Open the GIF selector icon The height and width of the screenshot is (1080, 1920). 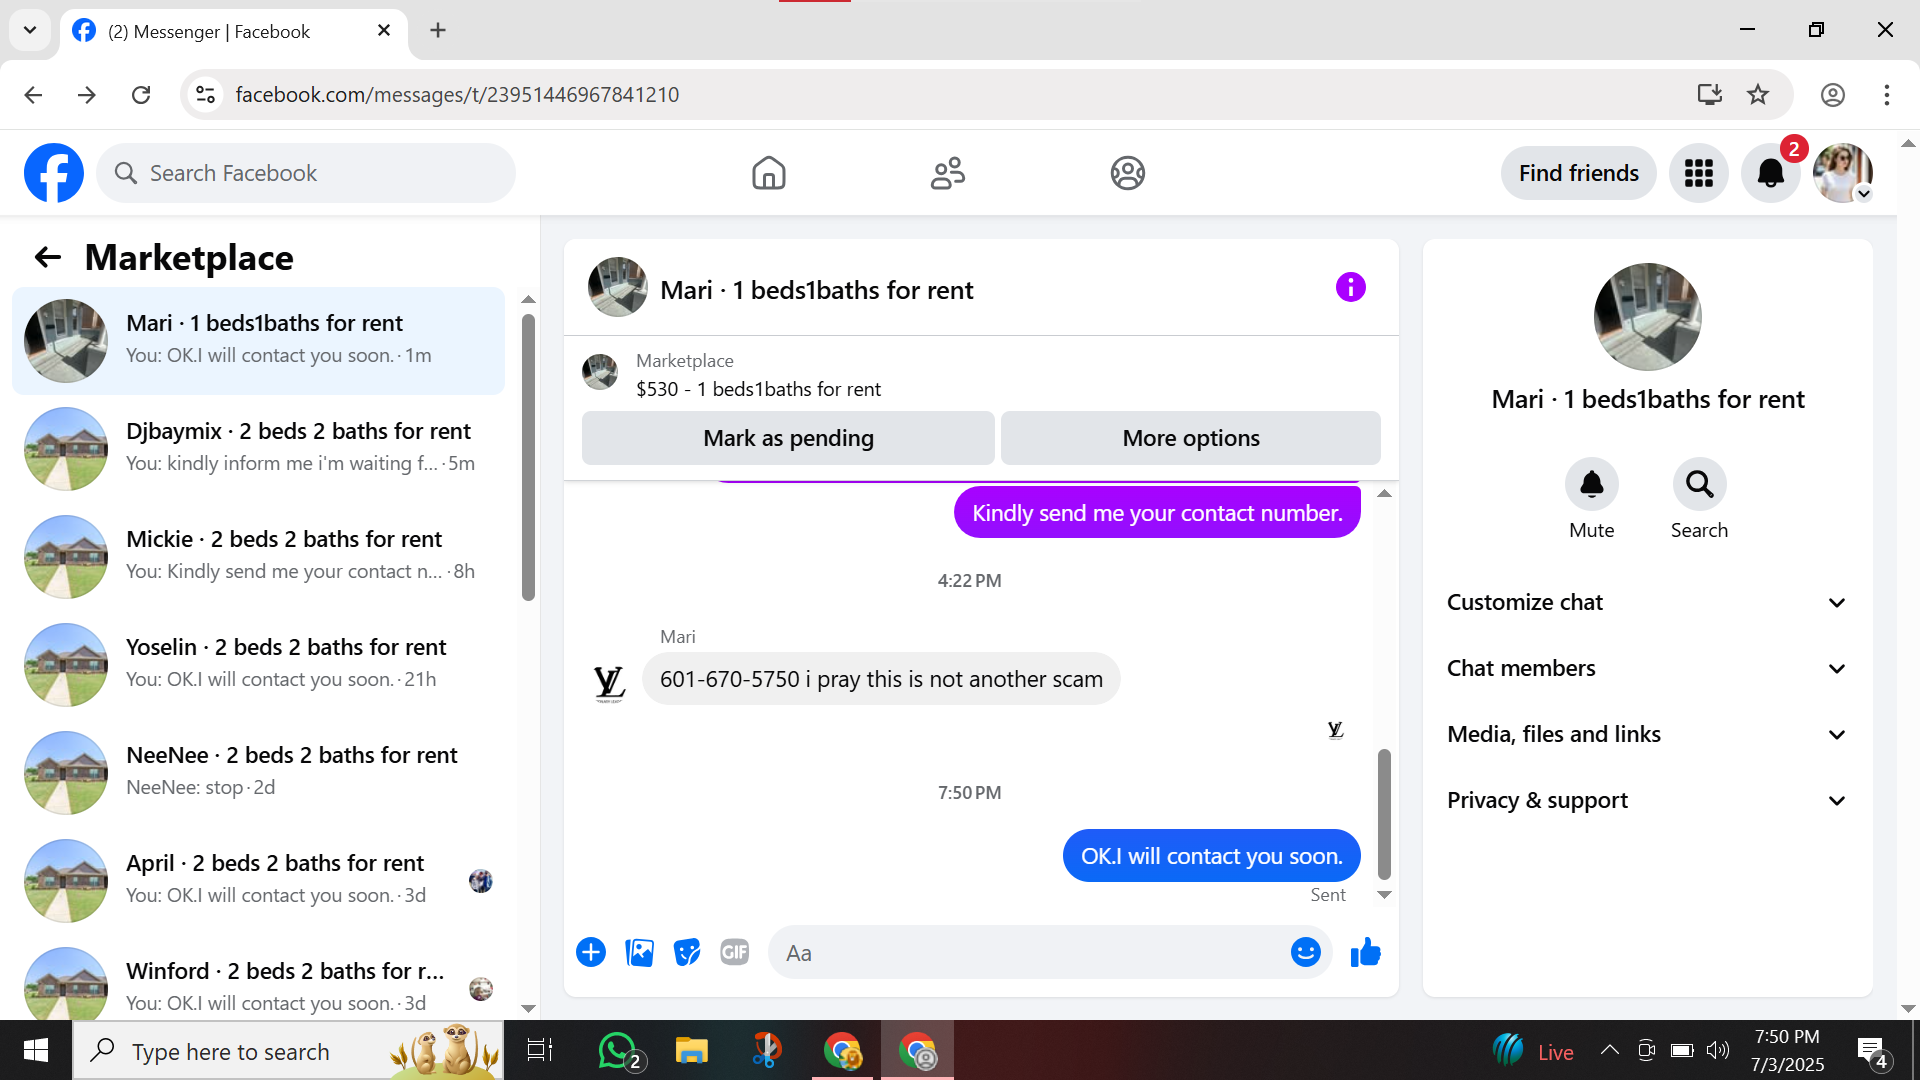(x=735, y=953)
